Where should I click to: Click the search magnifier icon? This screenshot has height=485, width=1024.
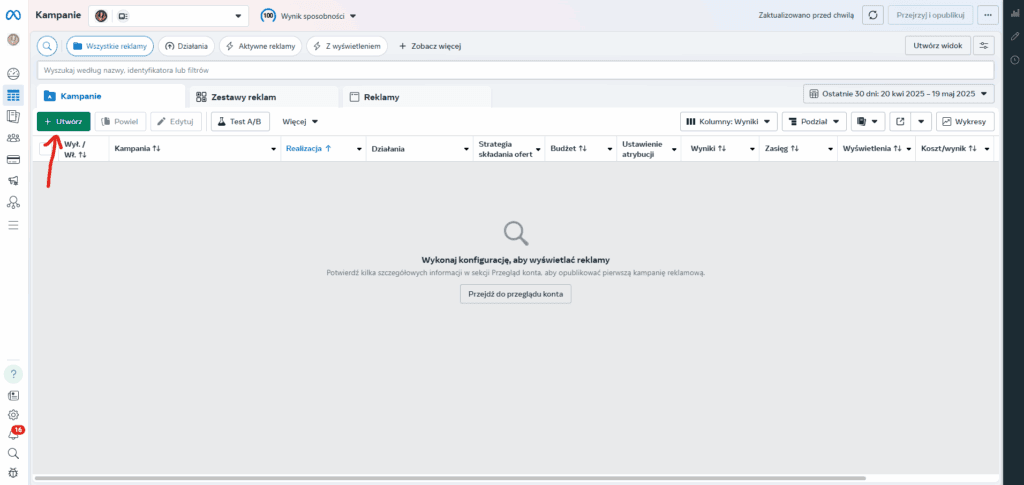[x=48, y=46]
